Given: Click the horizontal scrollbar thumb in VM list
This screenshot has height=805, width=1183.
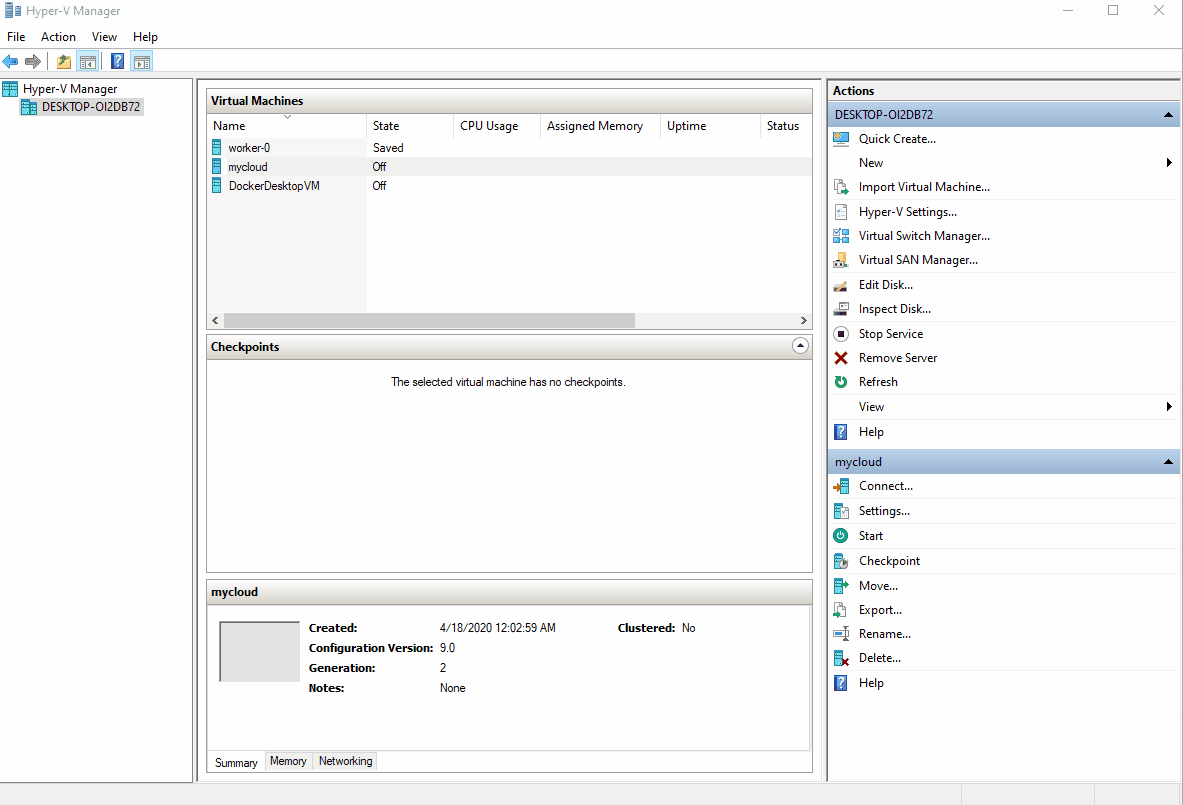Looking at the screenshot, I should tap(429, 321).
